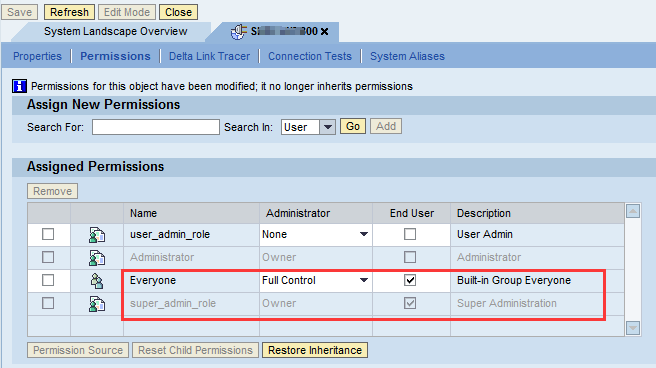
Task: Focus the Search For input field
Action: click(156, 127)
